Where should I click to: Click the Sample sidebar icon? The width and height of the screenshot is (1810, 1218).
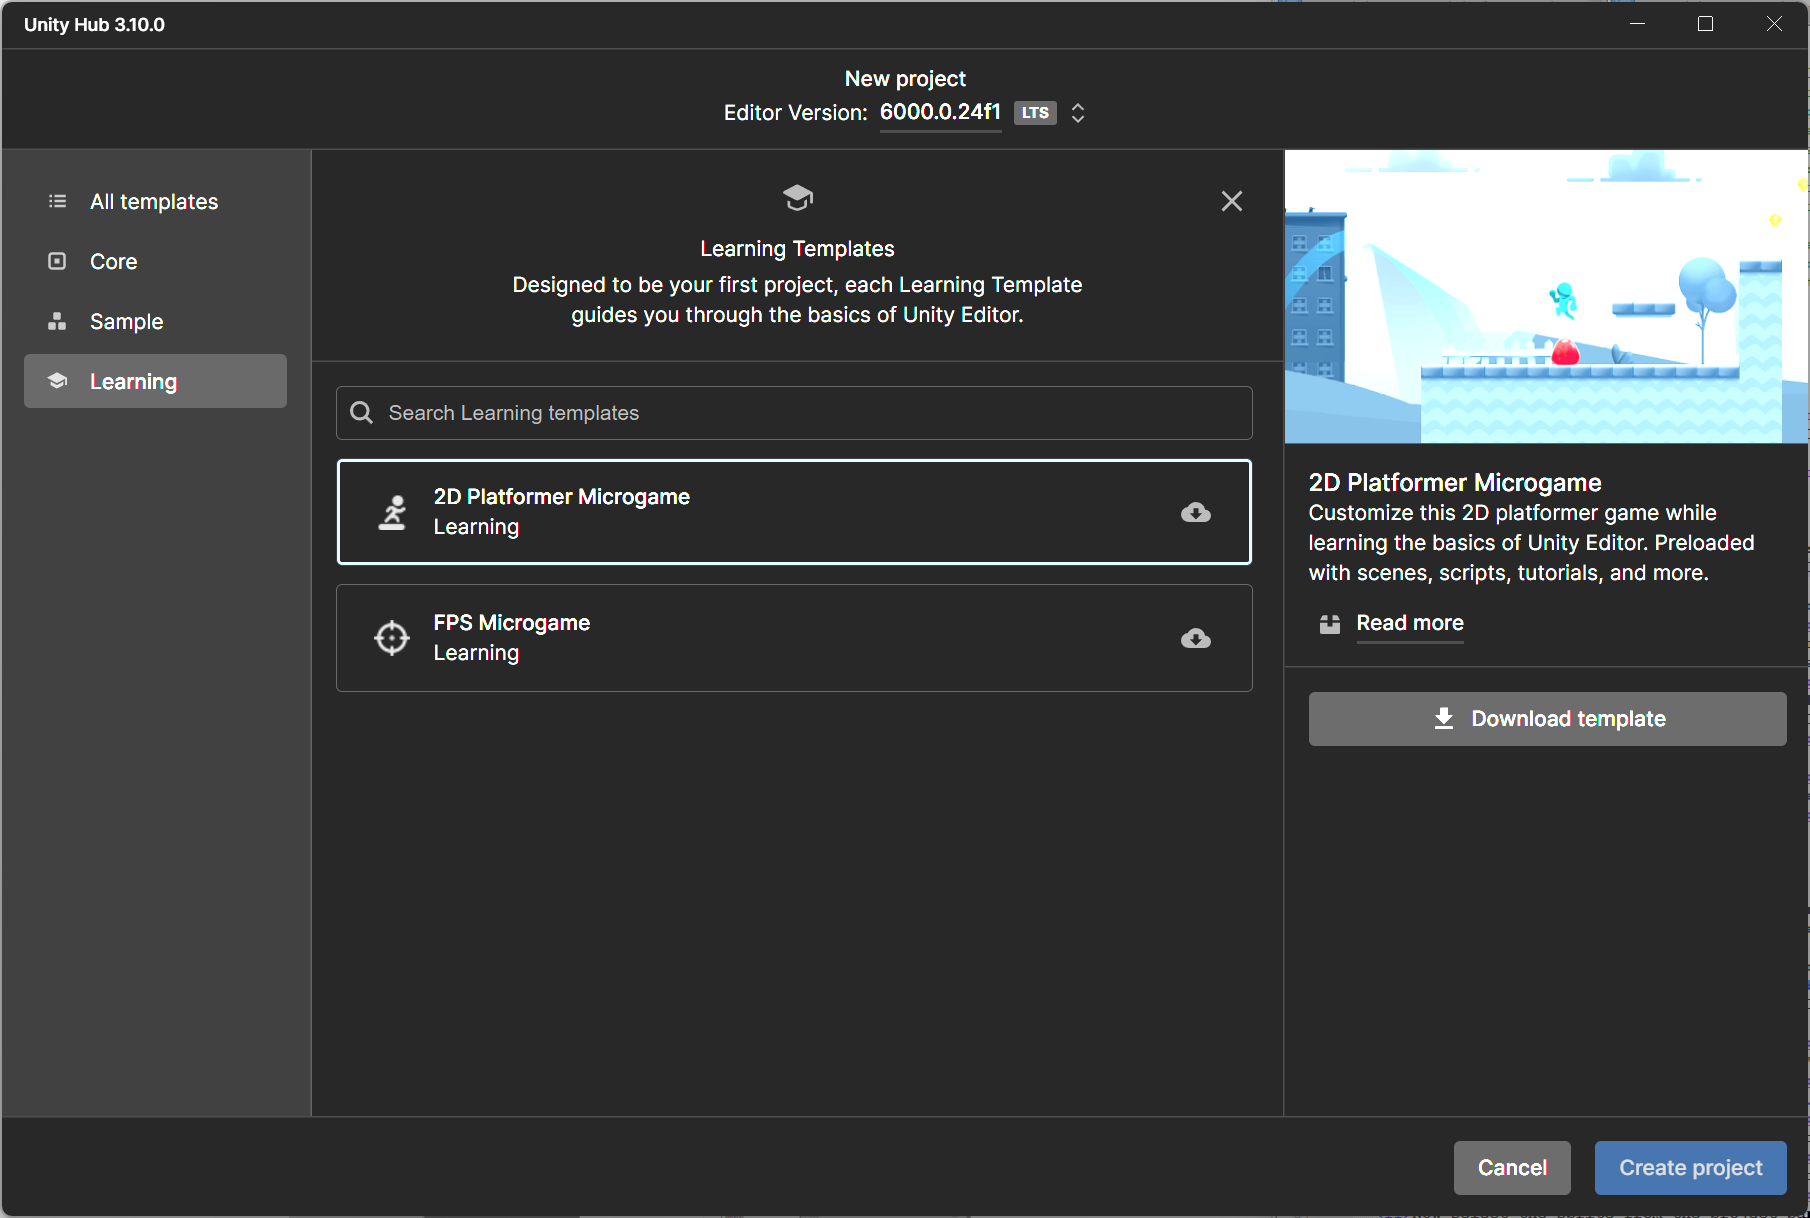57,321
